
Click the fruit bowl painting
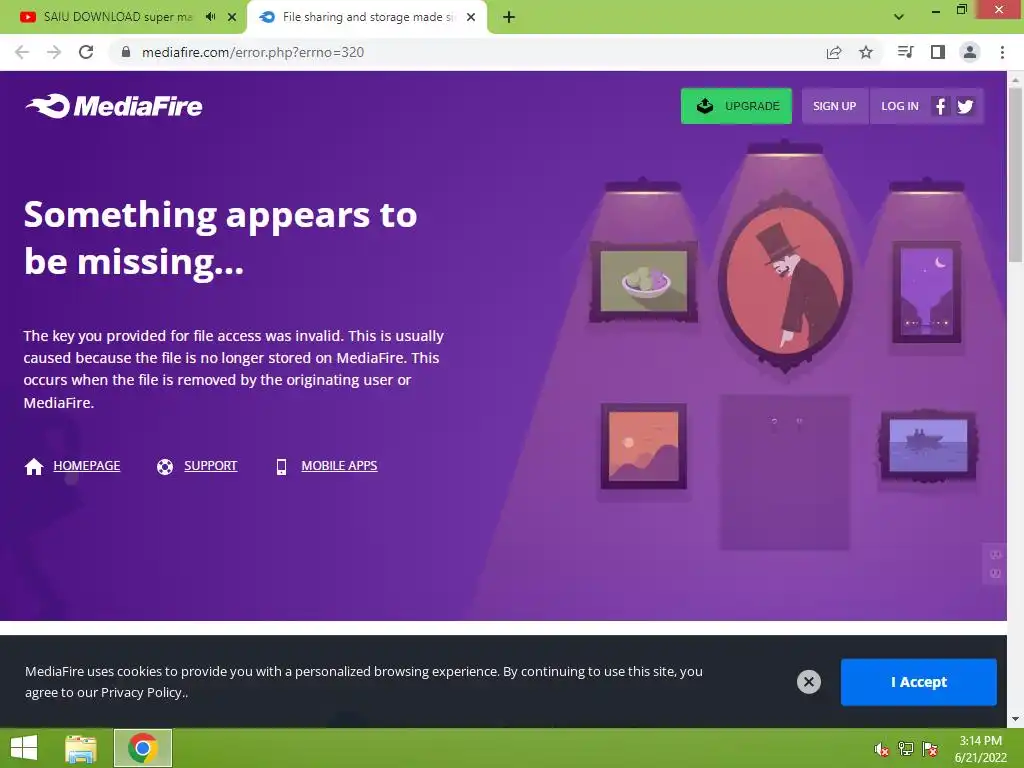pos(644,281)
